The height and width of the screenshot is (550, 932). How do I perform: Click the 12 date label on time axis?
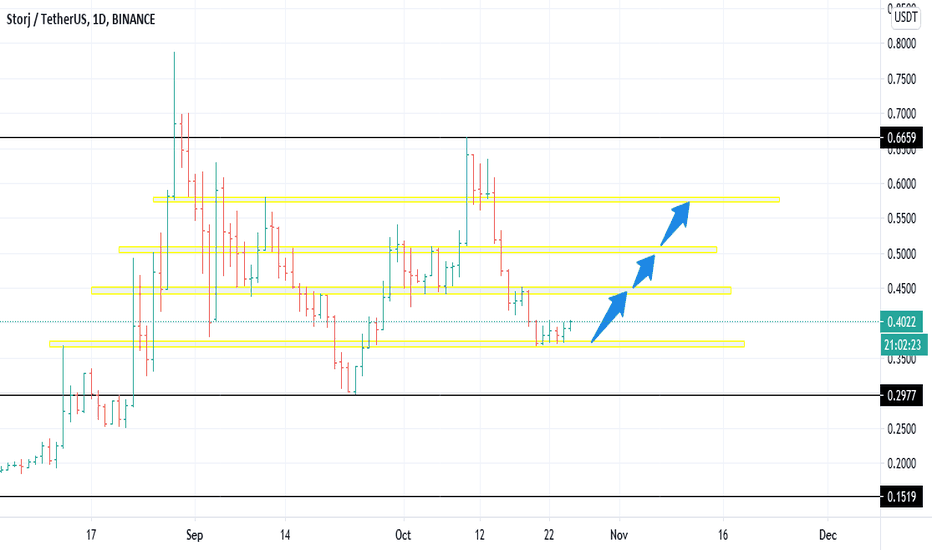click(480, 535)
